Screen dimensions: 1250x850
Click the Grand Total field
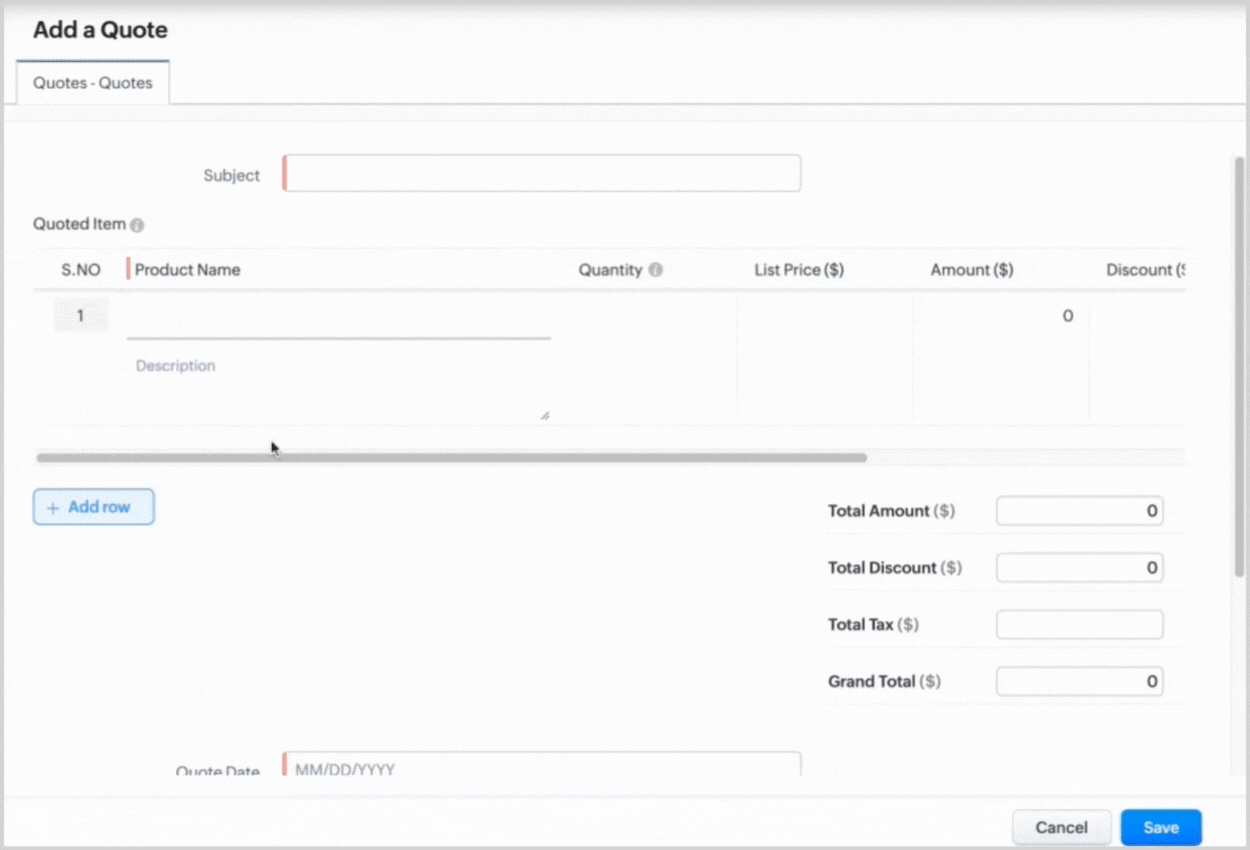(x=1079, y=682)
